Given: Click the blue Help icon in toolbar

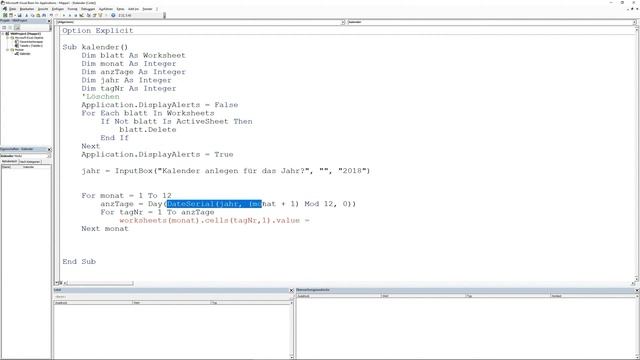Looking at the screenshot, I should coord(113,15).
